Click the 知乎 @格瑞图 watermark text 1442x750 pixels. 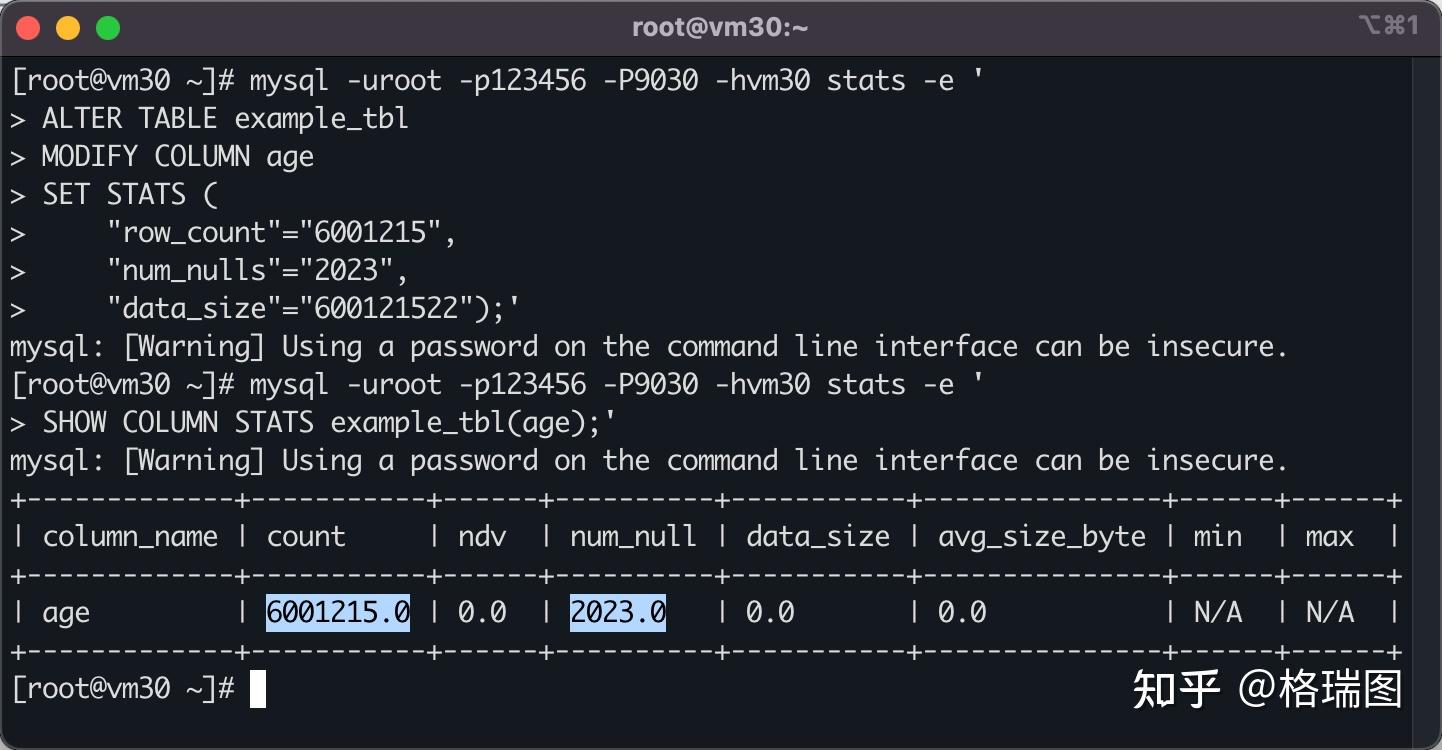[x=1268, y=690]
